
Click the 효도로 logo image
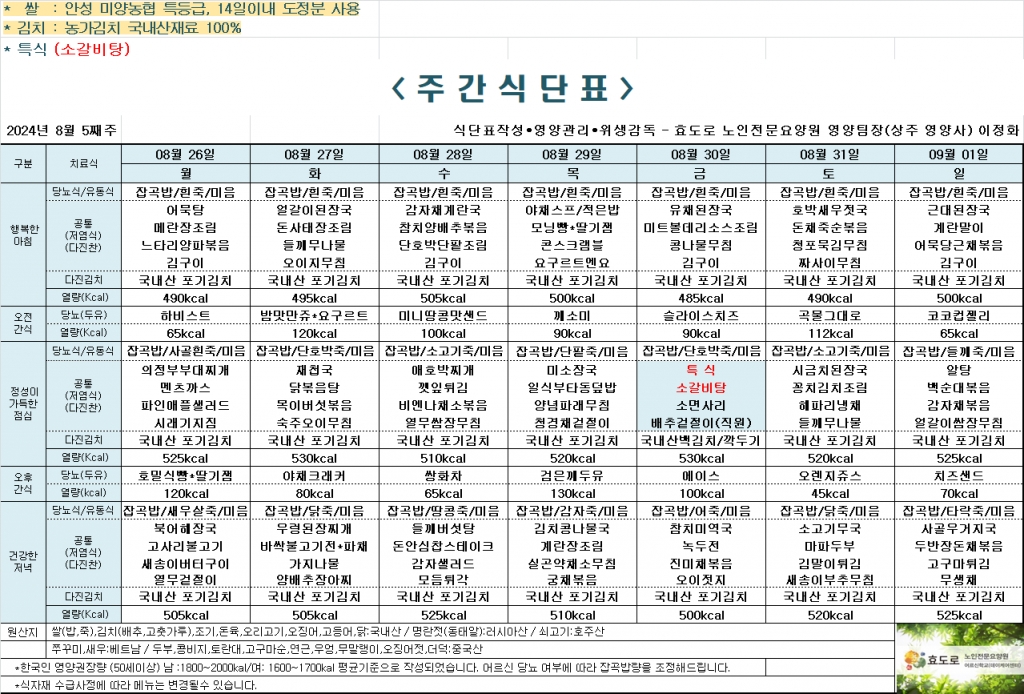pos(959,658)
